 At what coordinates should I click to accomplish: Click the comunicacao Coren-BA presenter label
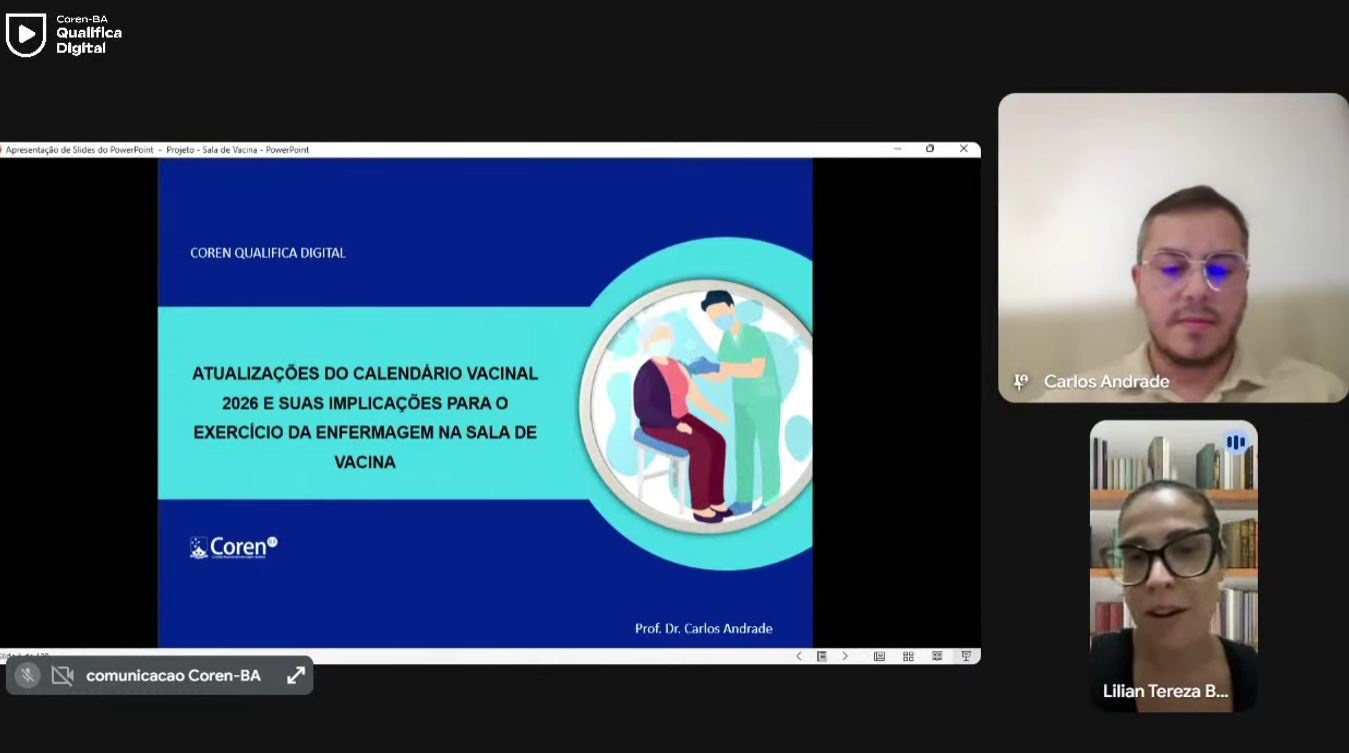pos(173,676)
